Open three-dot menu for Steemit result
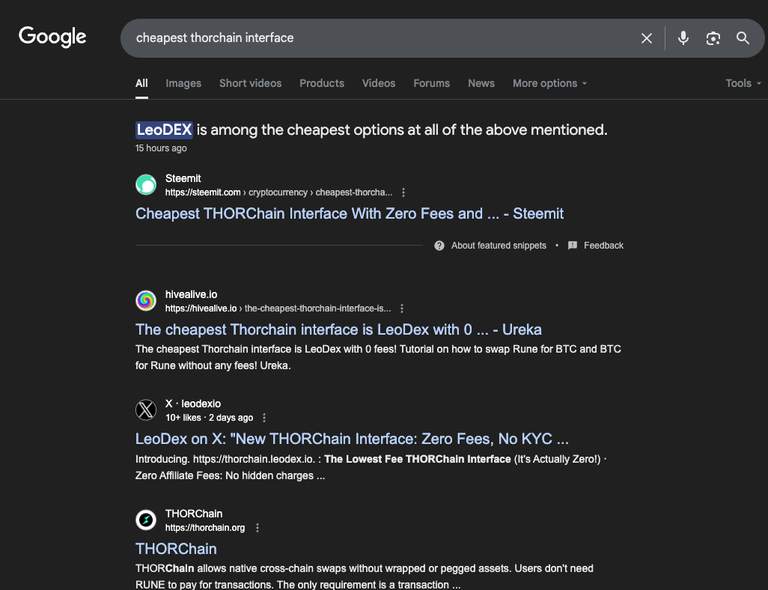The height and width of the screenshot is (590, 768). [403, 192]
